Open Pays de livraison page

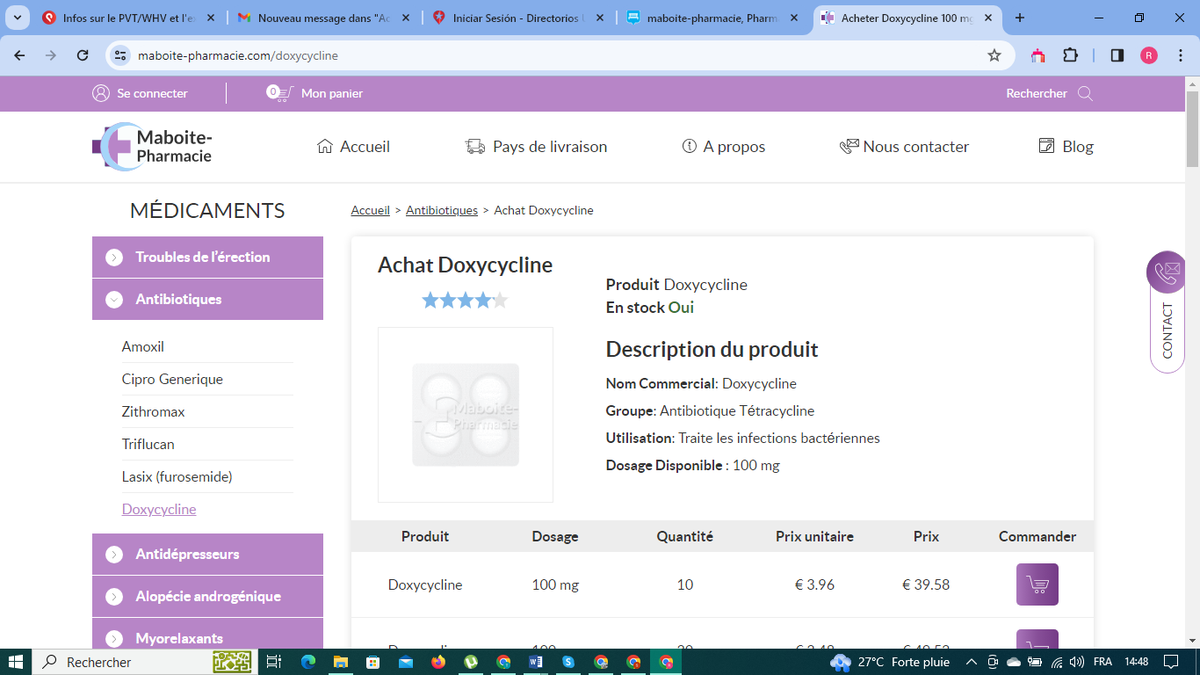tap(537, 146)
